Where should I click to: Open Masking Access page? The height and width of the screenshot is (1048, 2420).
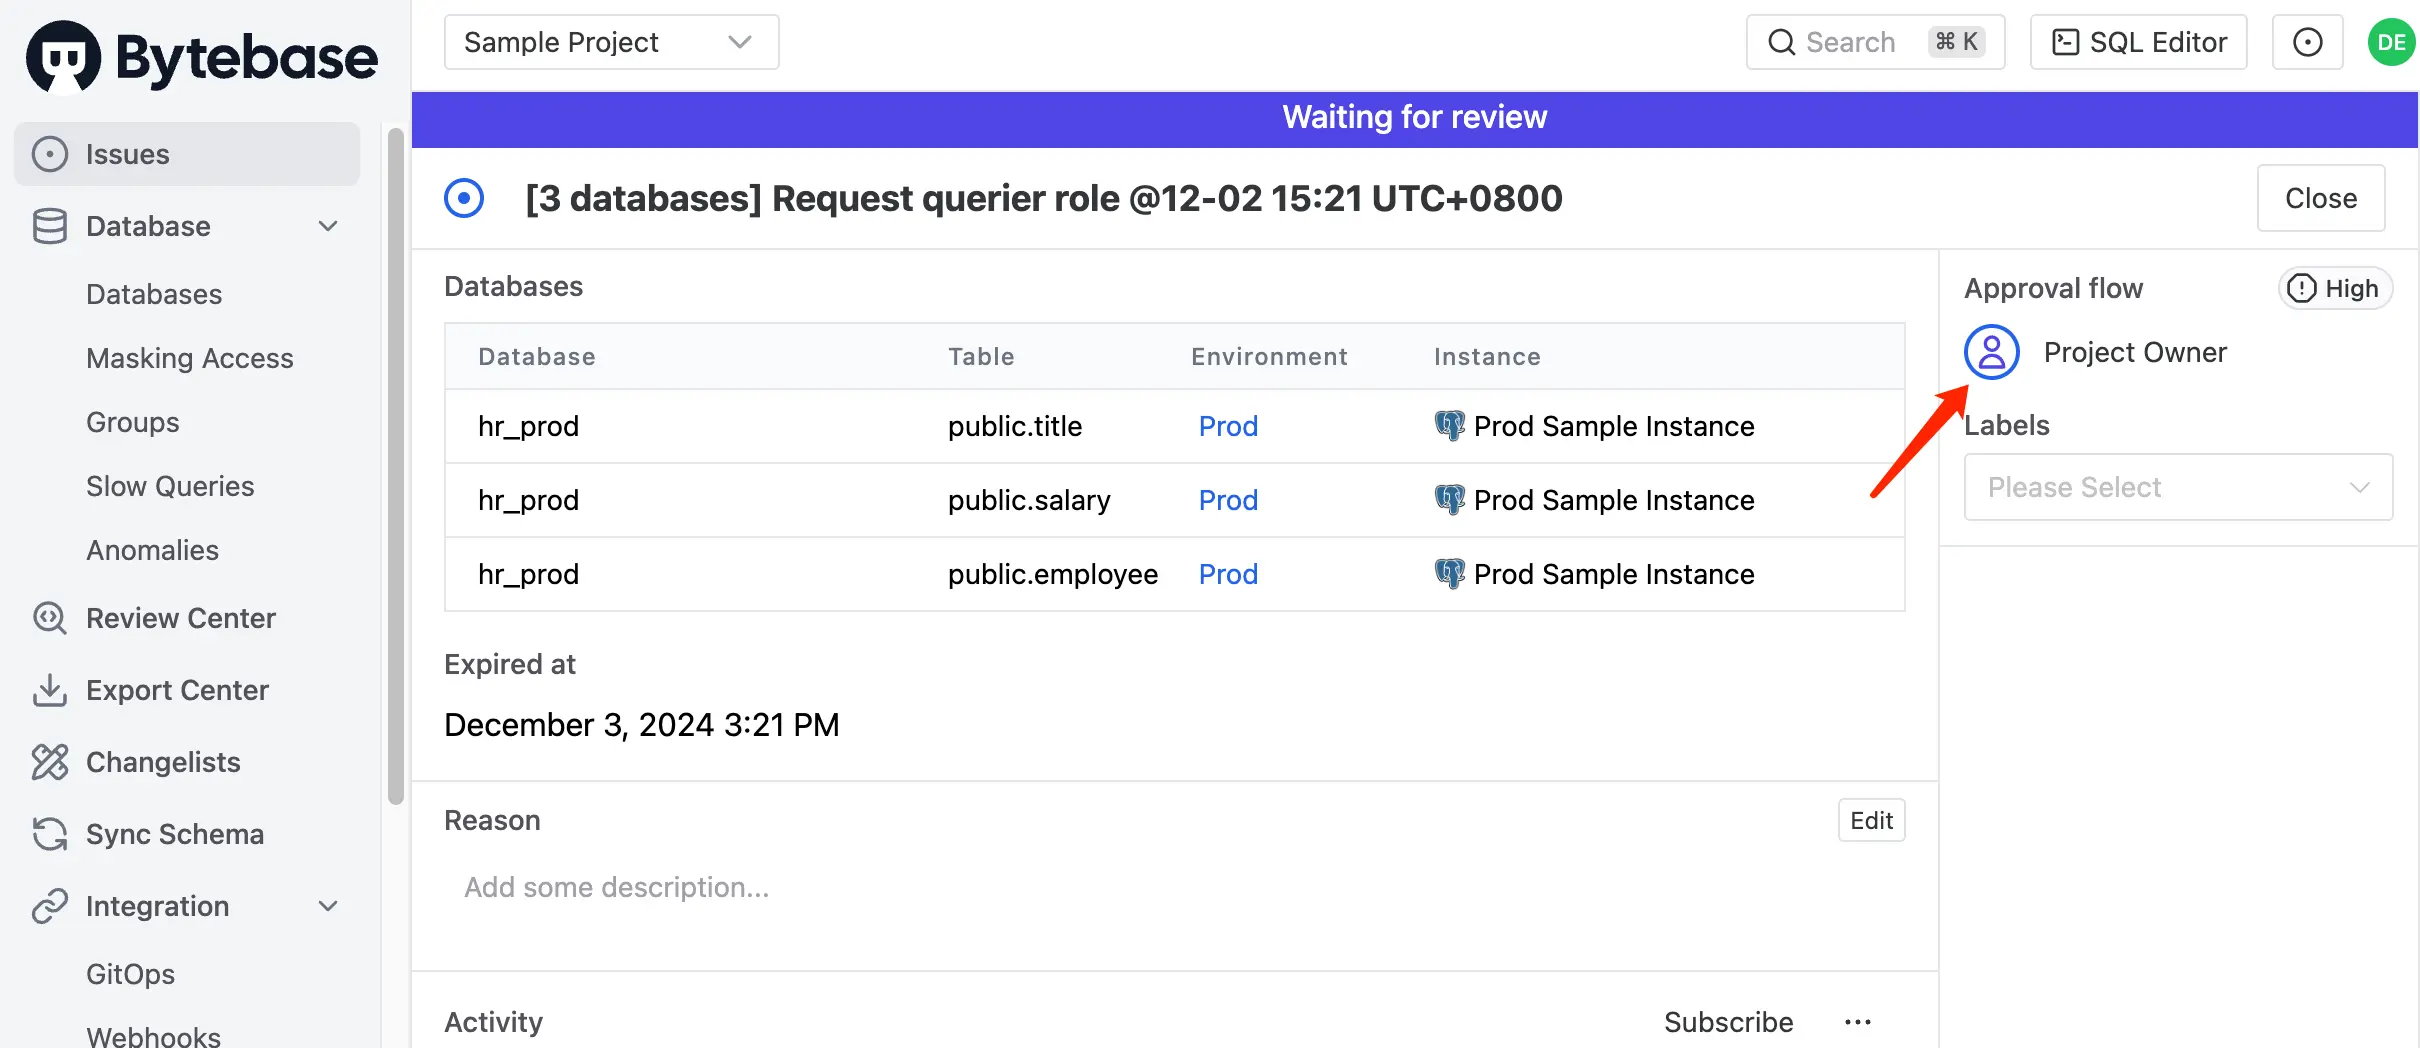coord(189,358)
